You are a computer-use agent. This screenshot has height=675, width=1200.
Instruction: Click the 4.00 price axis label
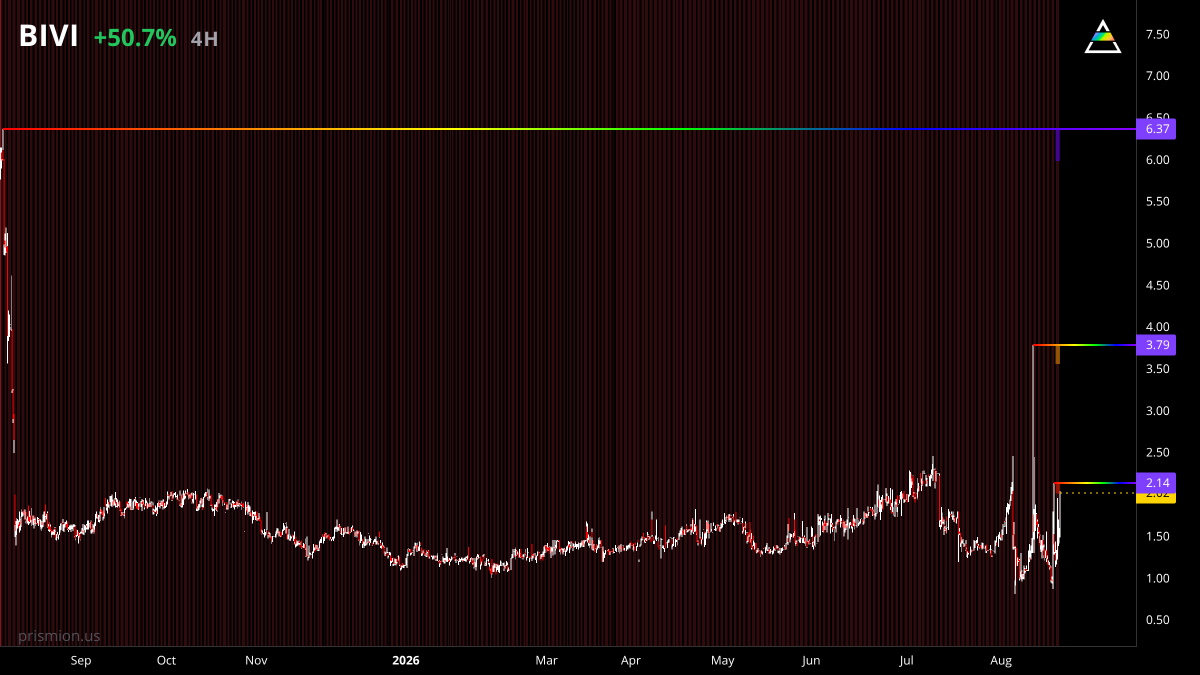pos(1157,327)
